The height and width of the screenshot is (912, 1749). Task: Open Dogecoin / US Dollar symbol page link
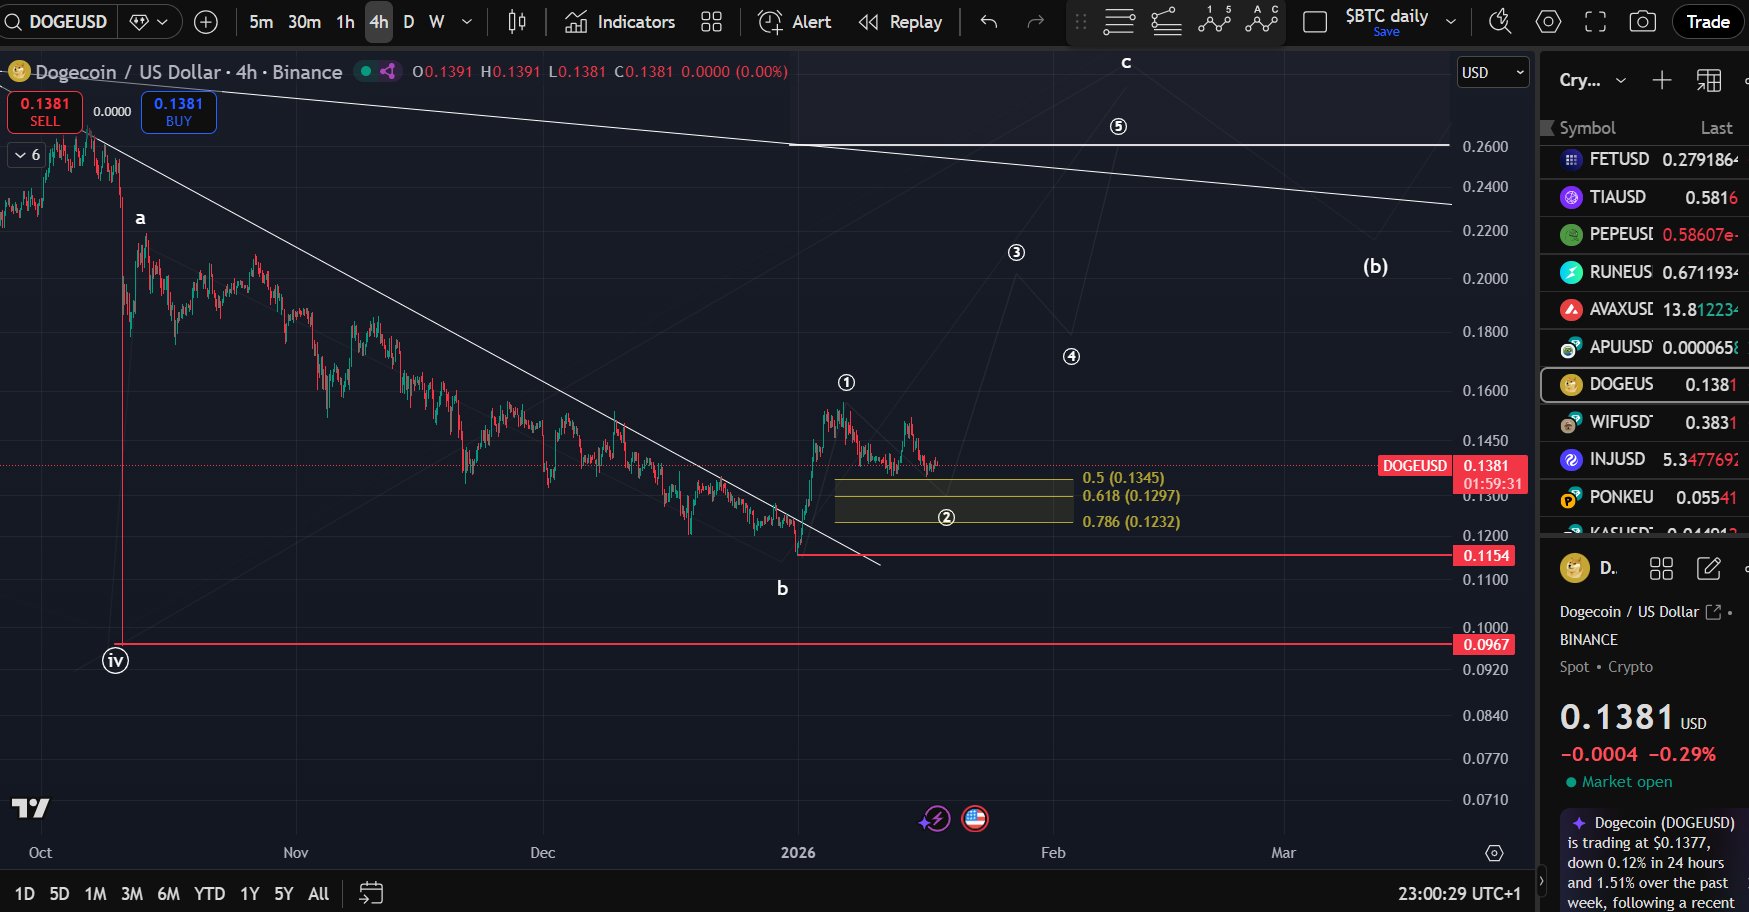(1713, 612)
